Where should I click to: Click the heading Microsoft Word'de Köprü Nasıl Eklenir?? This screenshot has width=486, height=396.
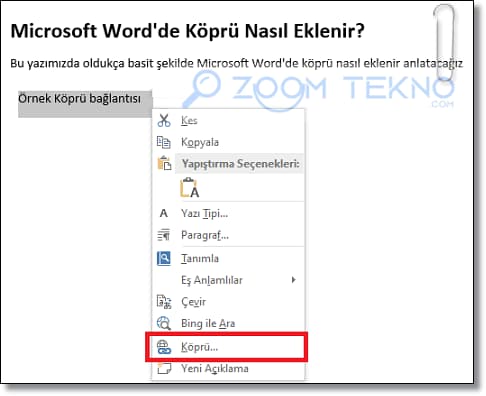(187, 31)
